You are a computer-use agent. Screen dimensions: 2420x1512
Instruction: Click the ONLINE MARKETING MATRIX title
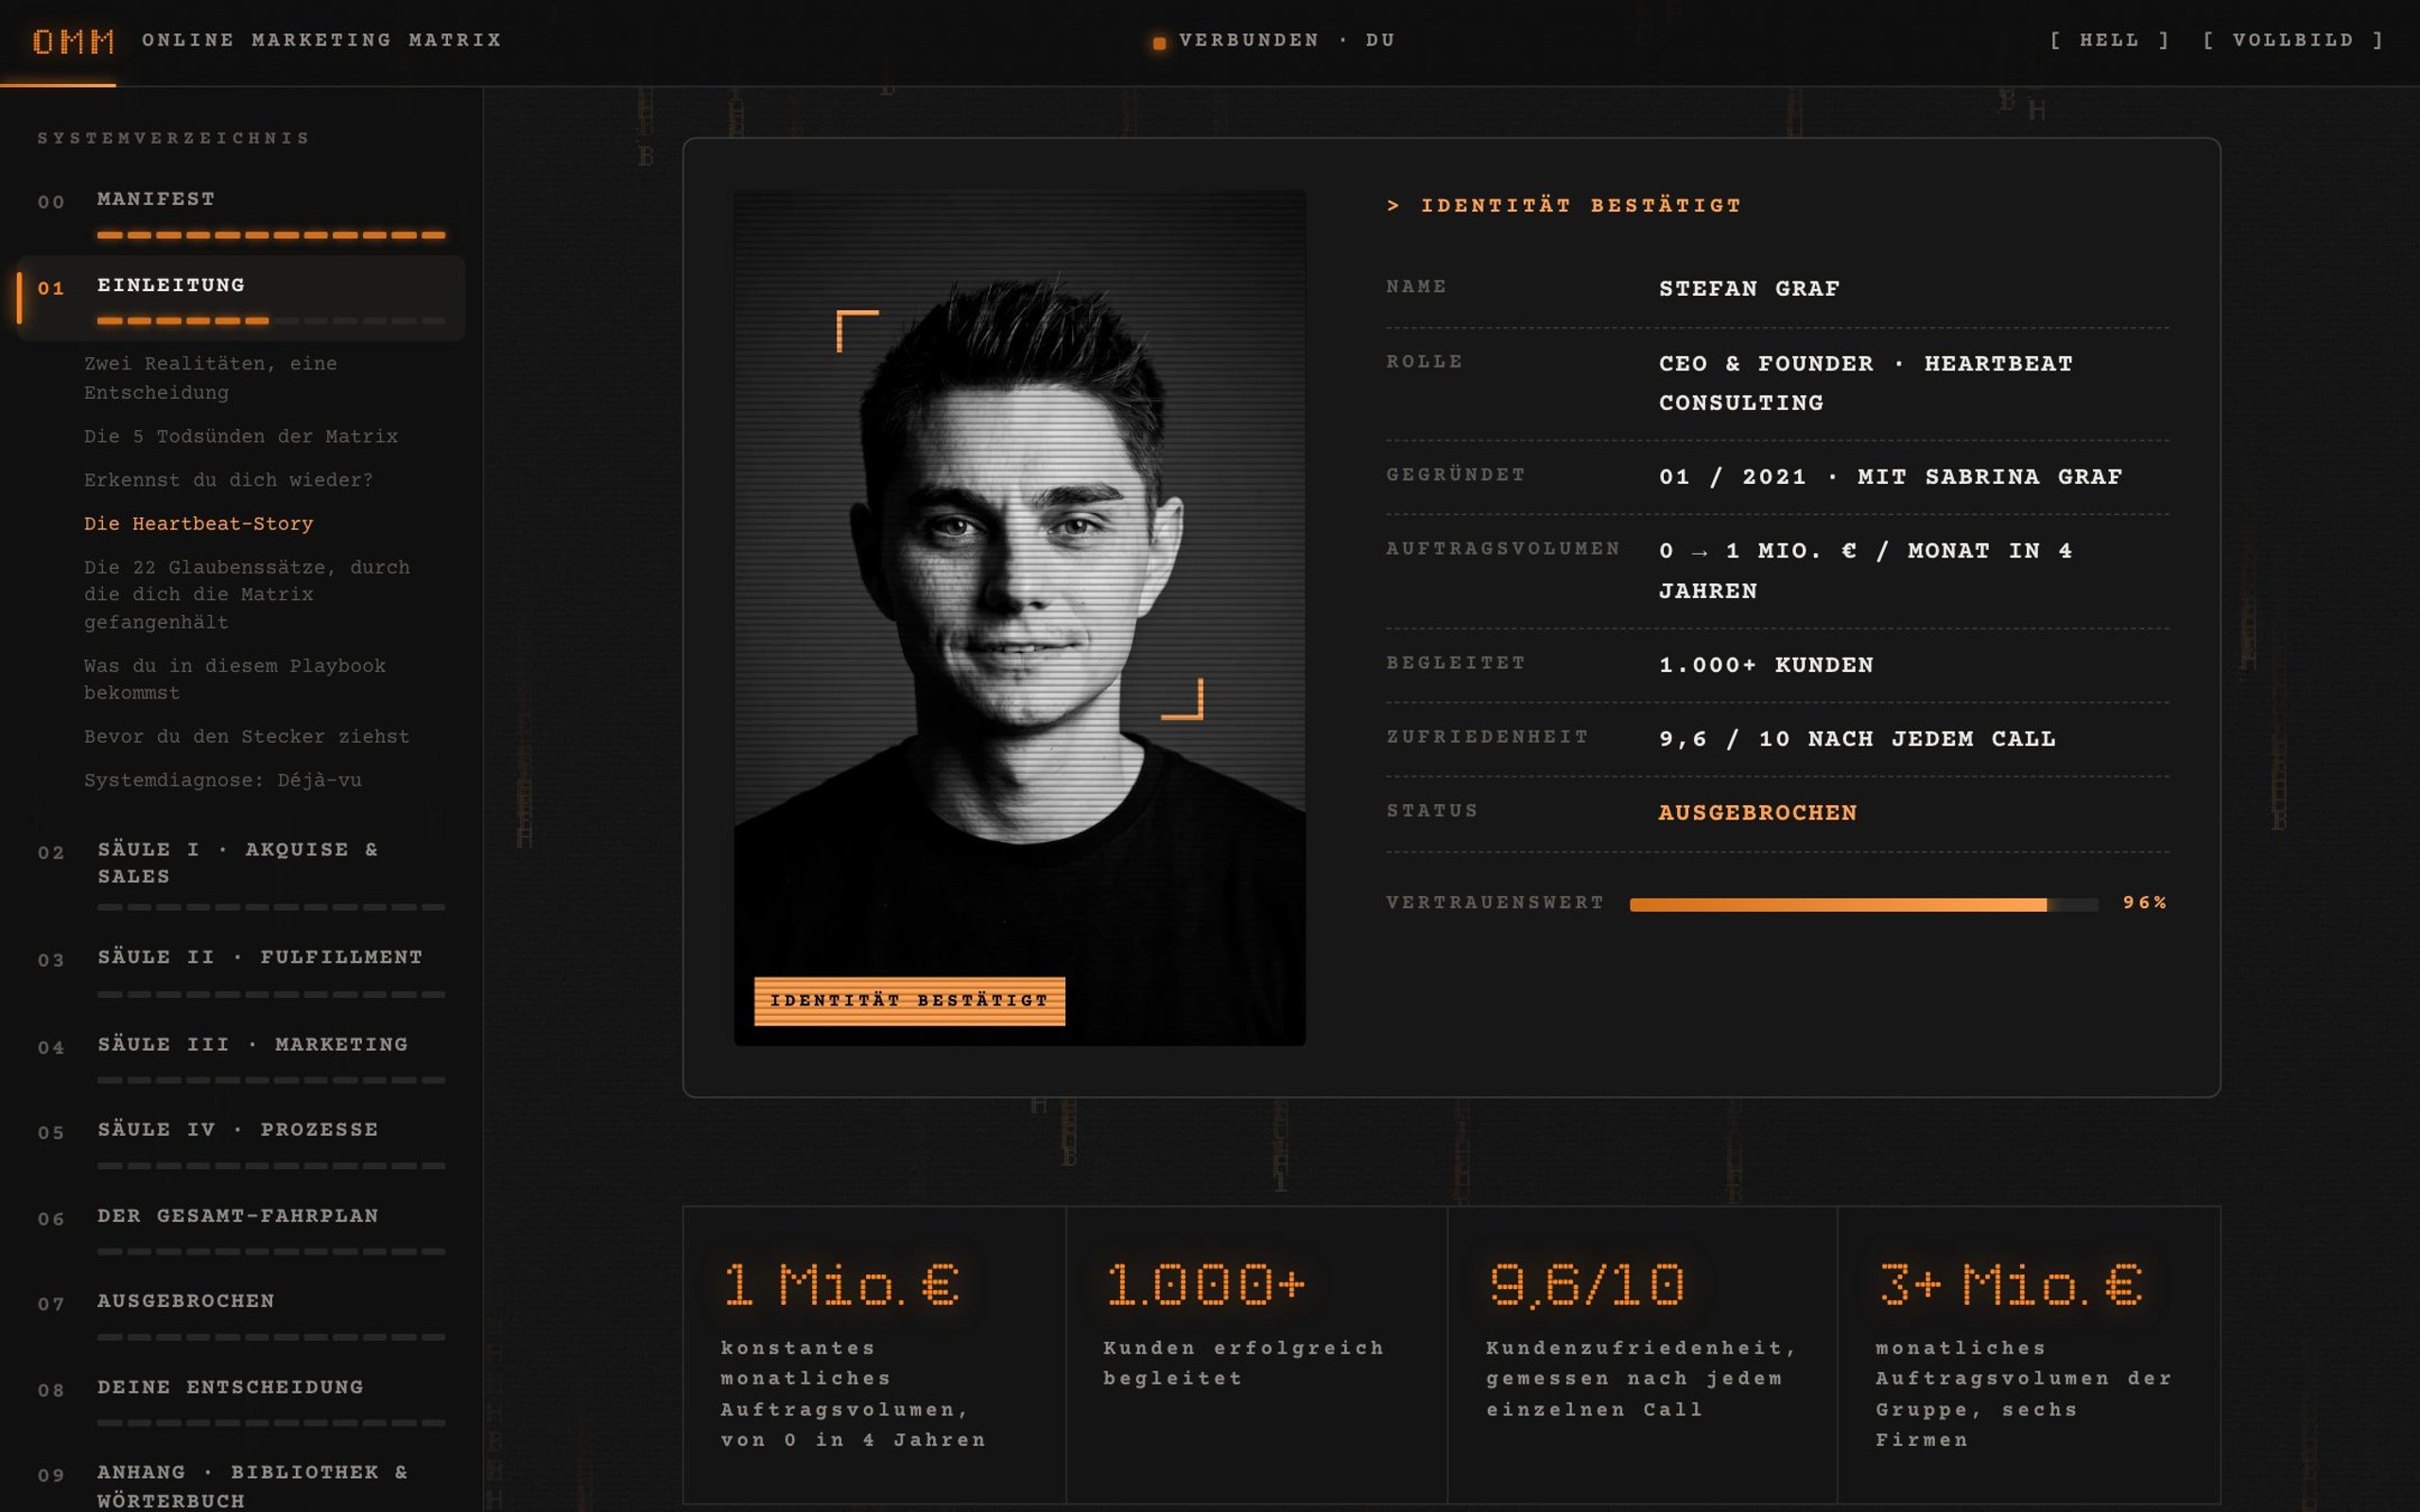[x=322, y=40]
